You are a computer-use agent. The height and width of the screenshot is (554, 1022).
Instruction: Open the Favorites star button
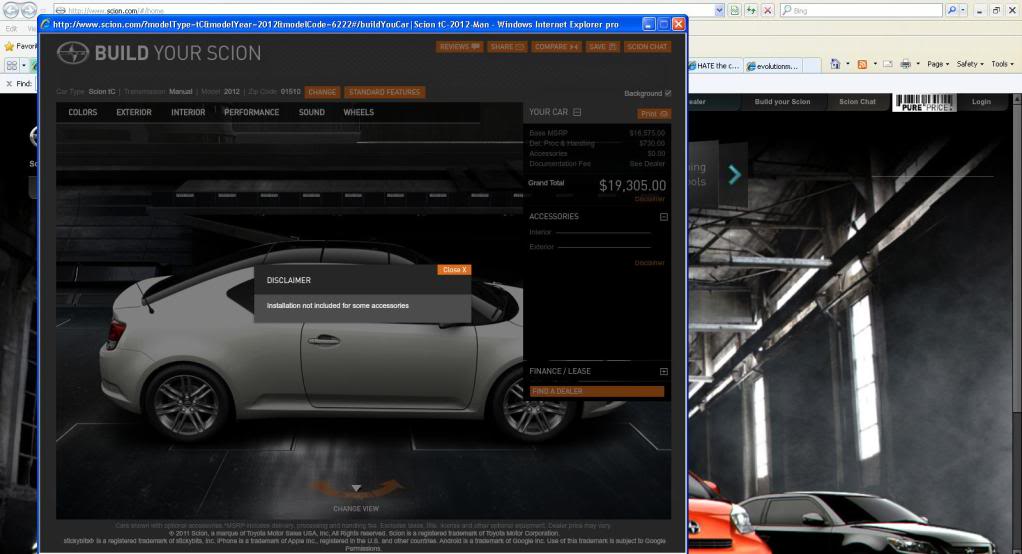20,46
